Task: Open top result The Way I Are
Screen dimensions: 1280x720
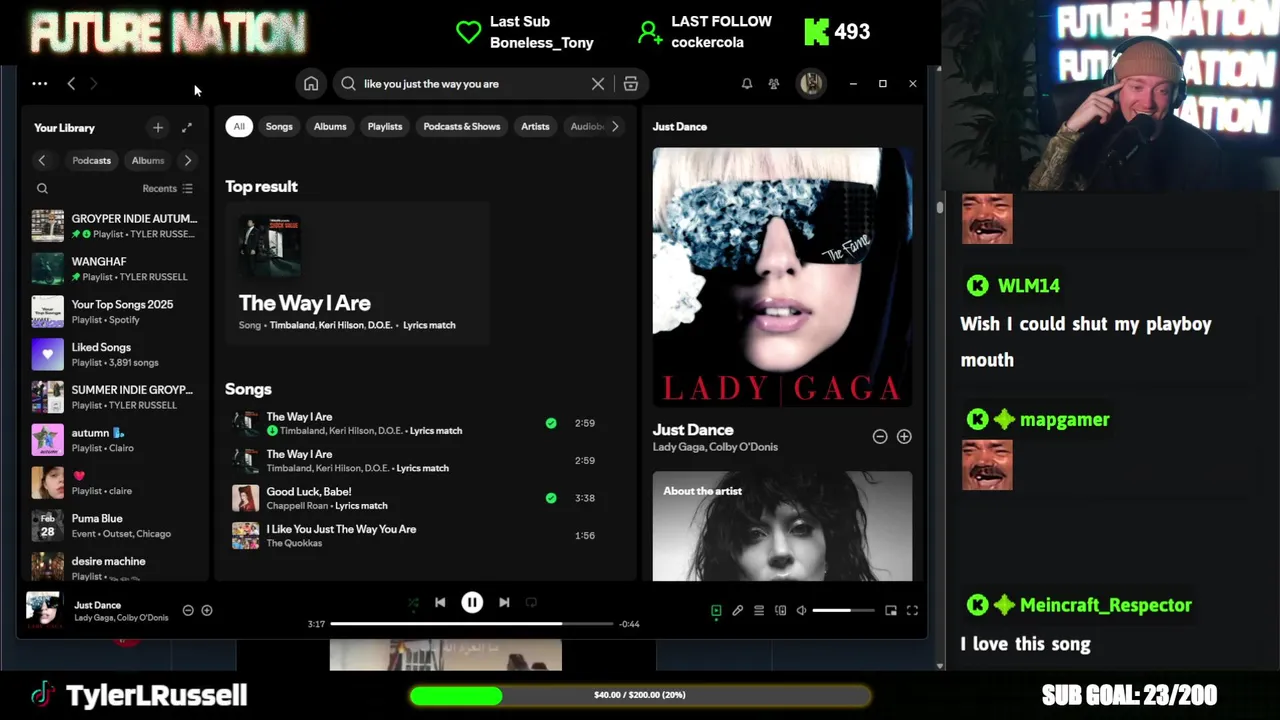Action: 357,273
